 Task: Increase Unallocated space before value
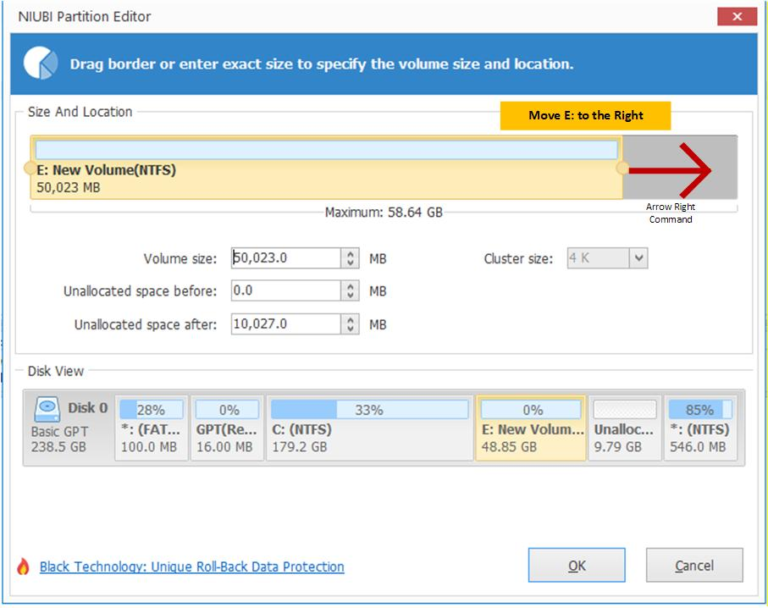[350, 286]
